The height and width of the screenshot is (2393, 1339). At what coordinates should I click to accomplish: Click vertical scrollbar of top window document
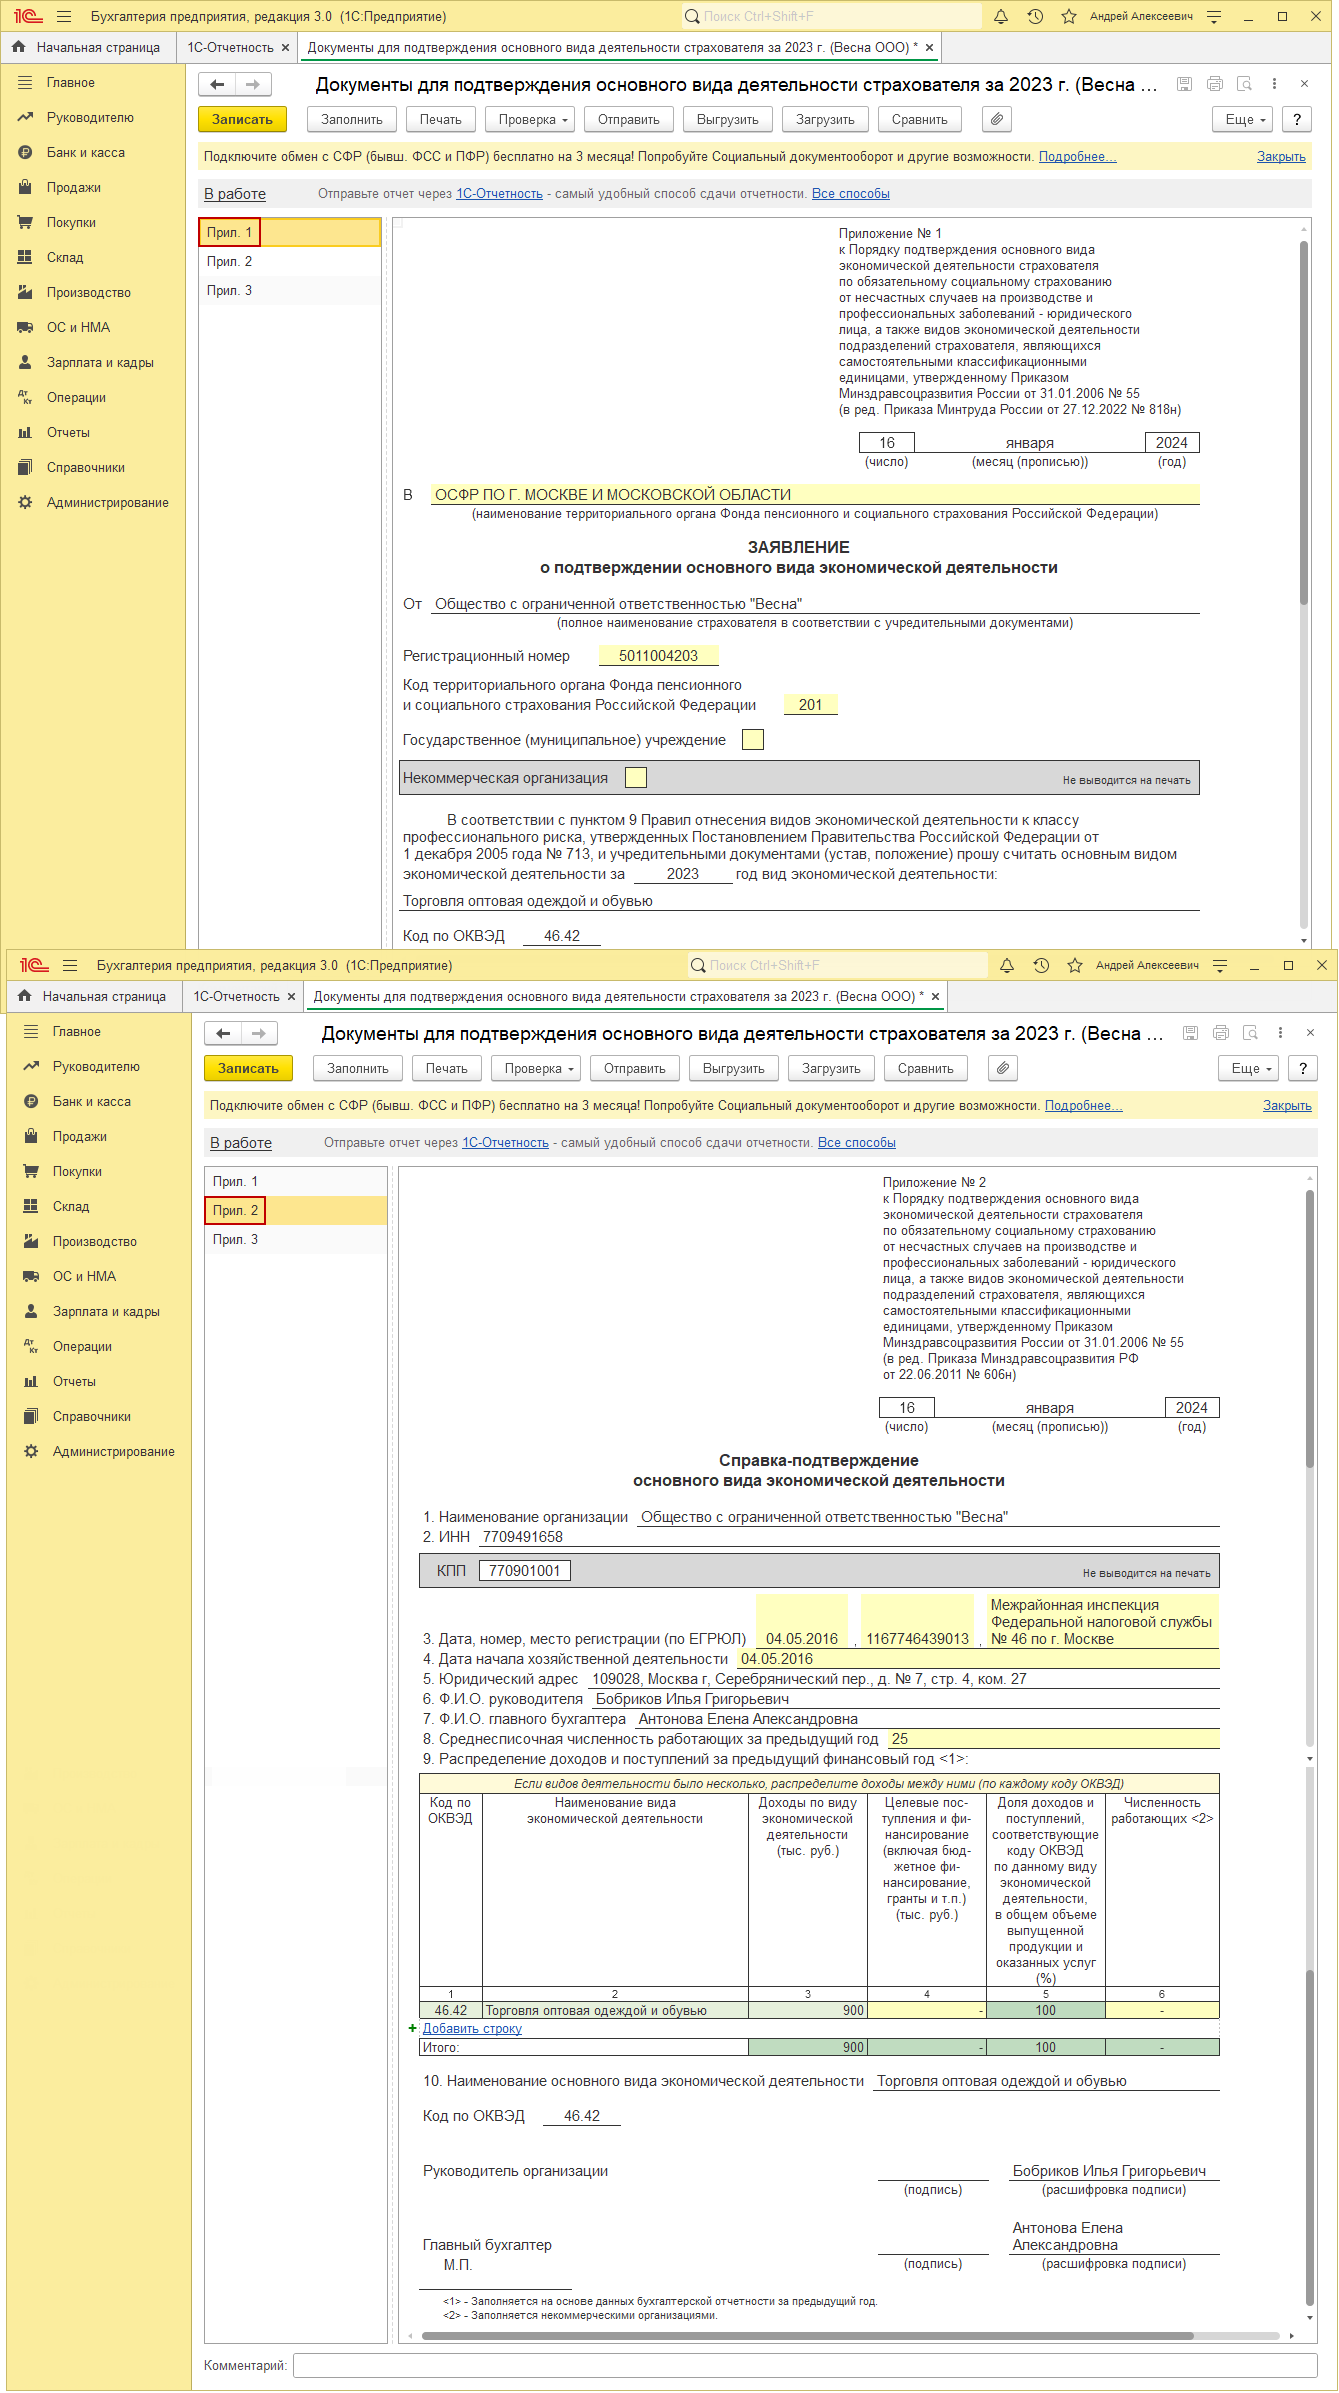tap(1304, 422)
